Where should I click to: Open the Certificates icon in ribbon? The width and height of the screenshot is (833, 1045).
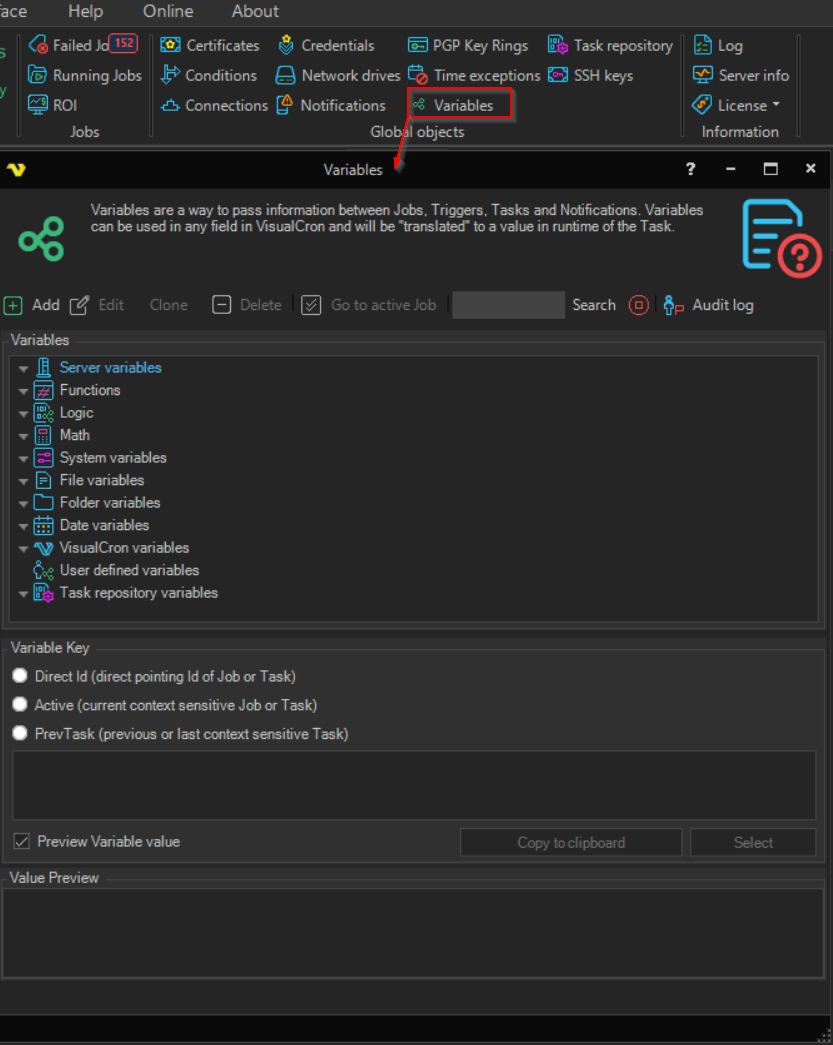(x=171, y=45)
